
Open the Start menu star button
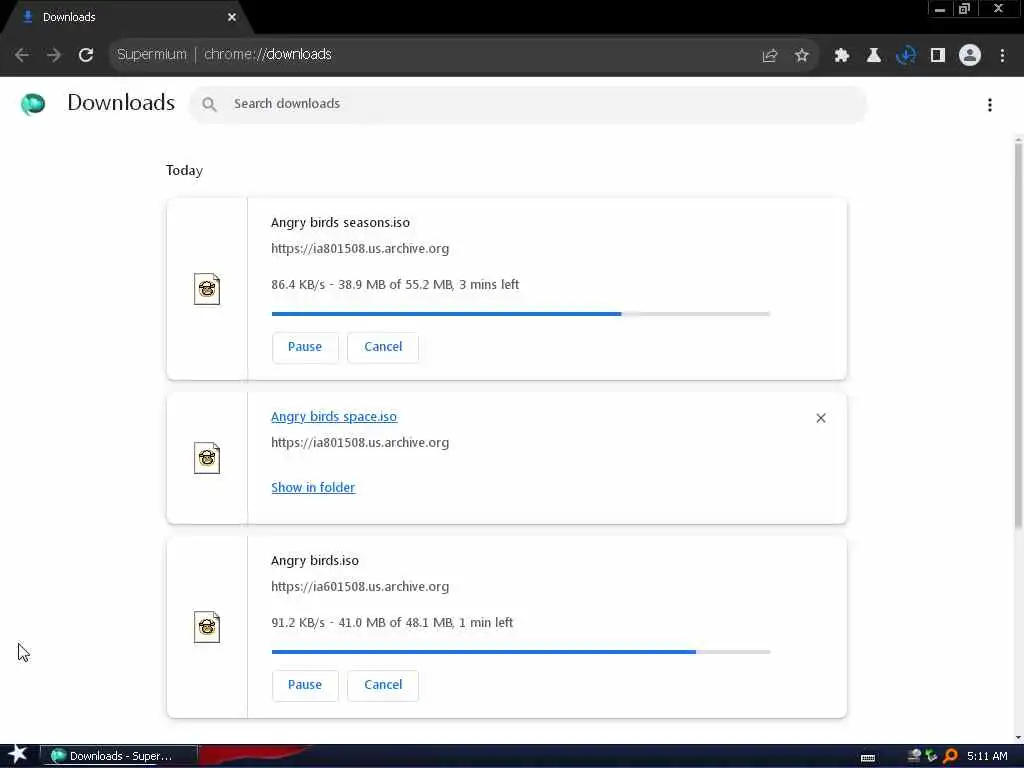pos(18,755)
